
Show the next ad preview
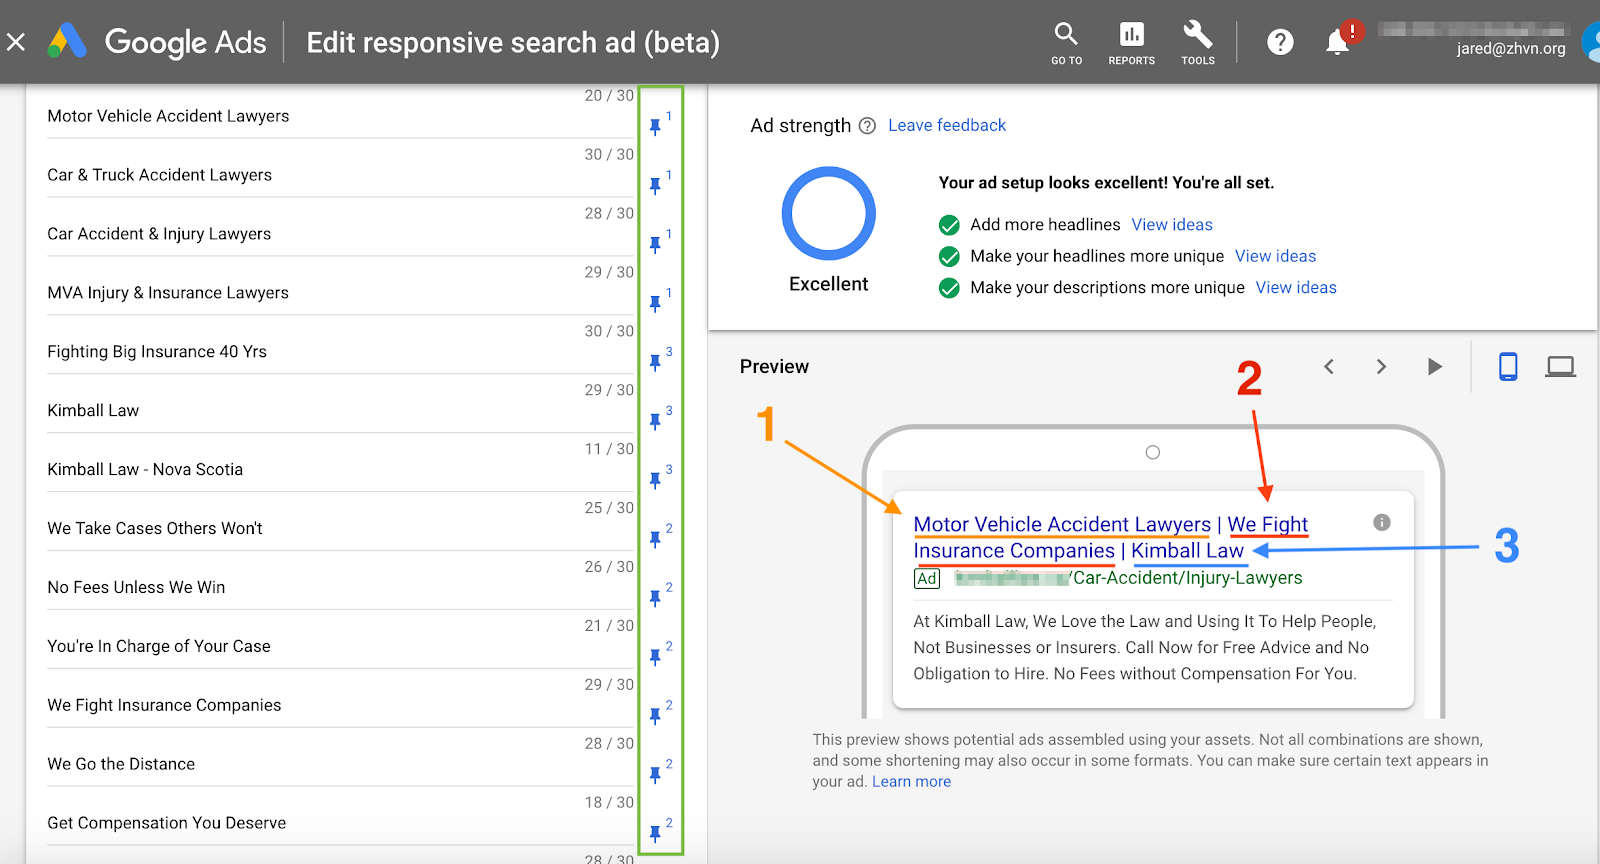pyautogui.click(x=1381, y=367)
